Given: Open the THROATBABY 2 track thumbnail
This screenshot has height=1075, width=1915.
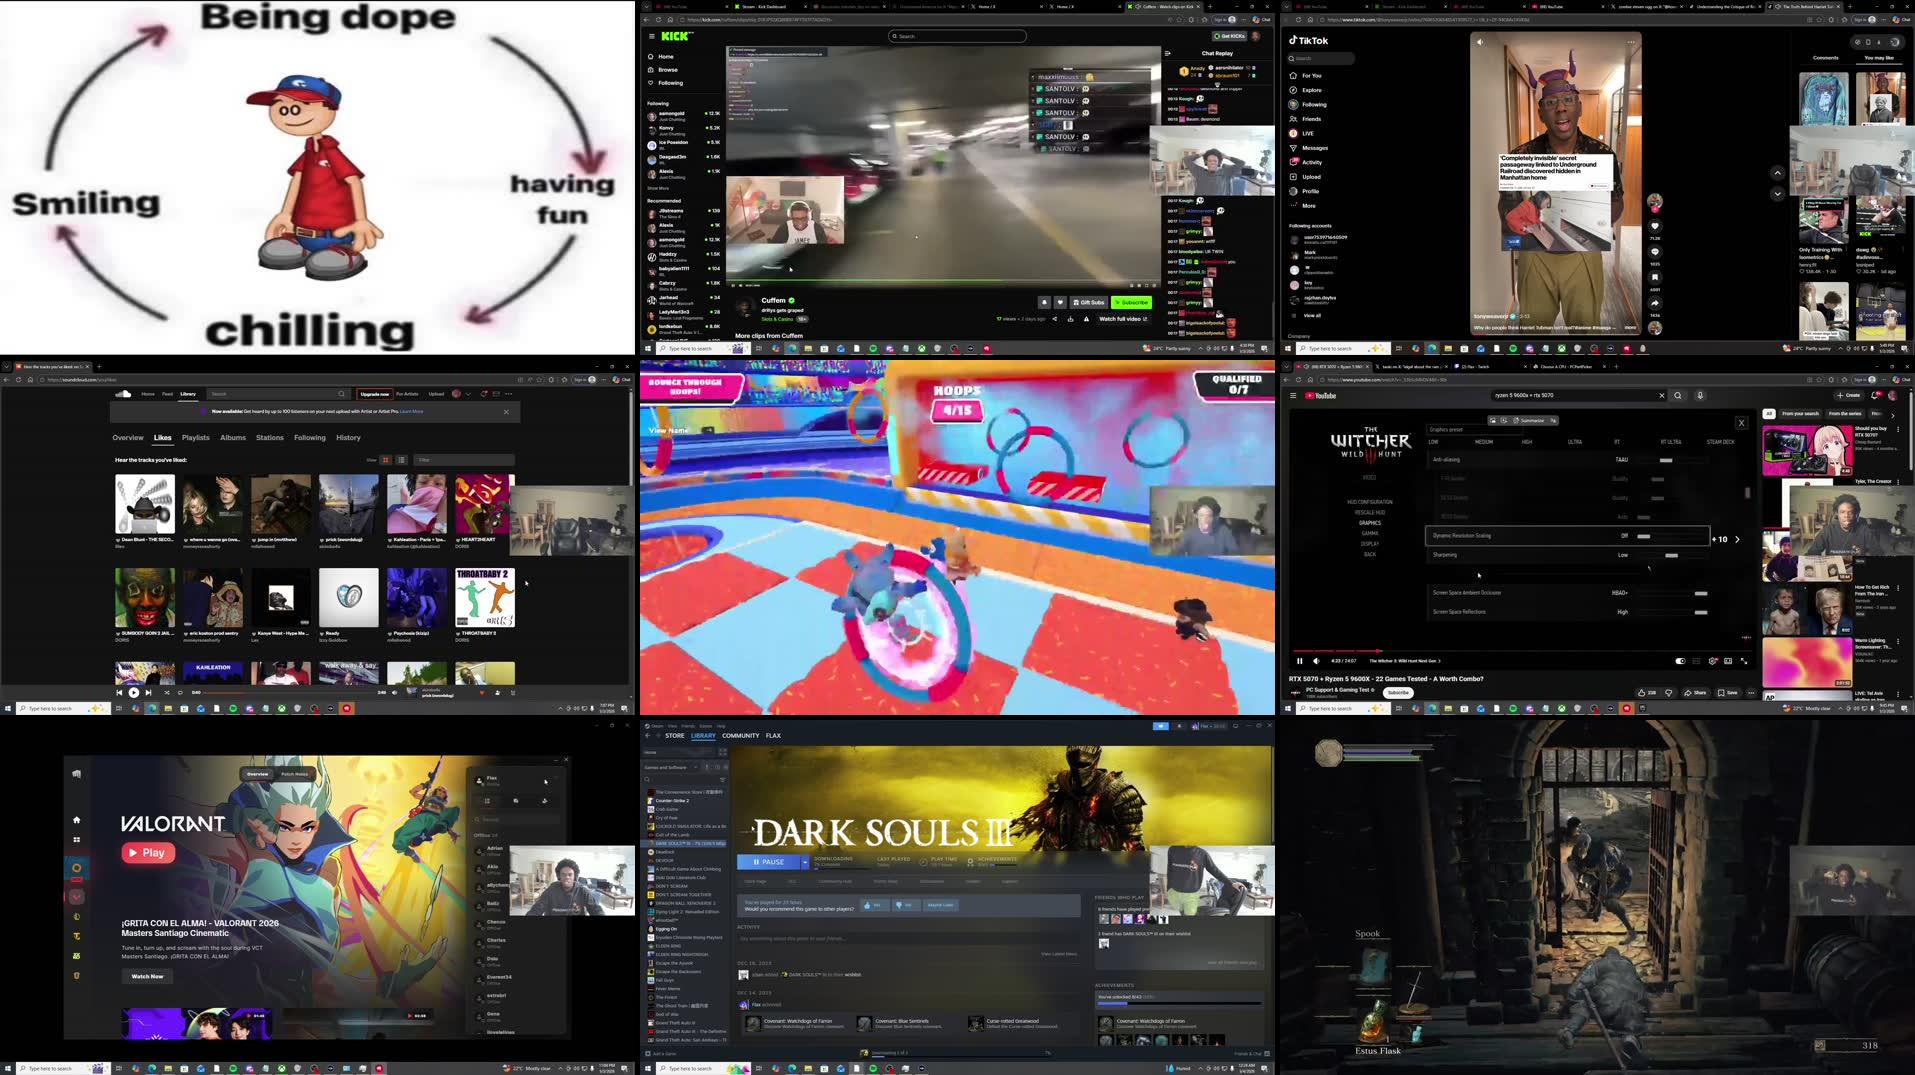Looking at the screenshot, I should [x=484, y=598].
